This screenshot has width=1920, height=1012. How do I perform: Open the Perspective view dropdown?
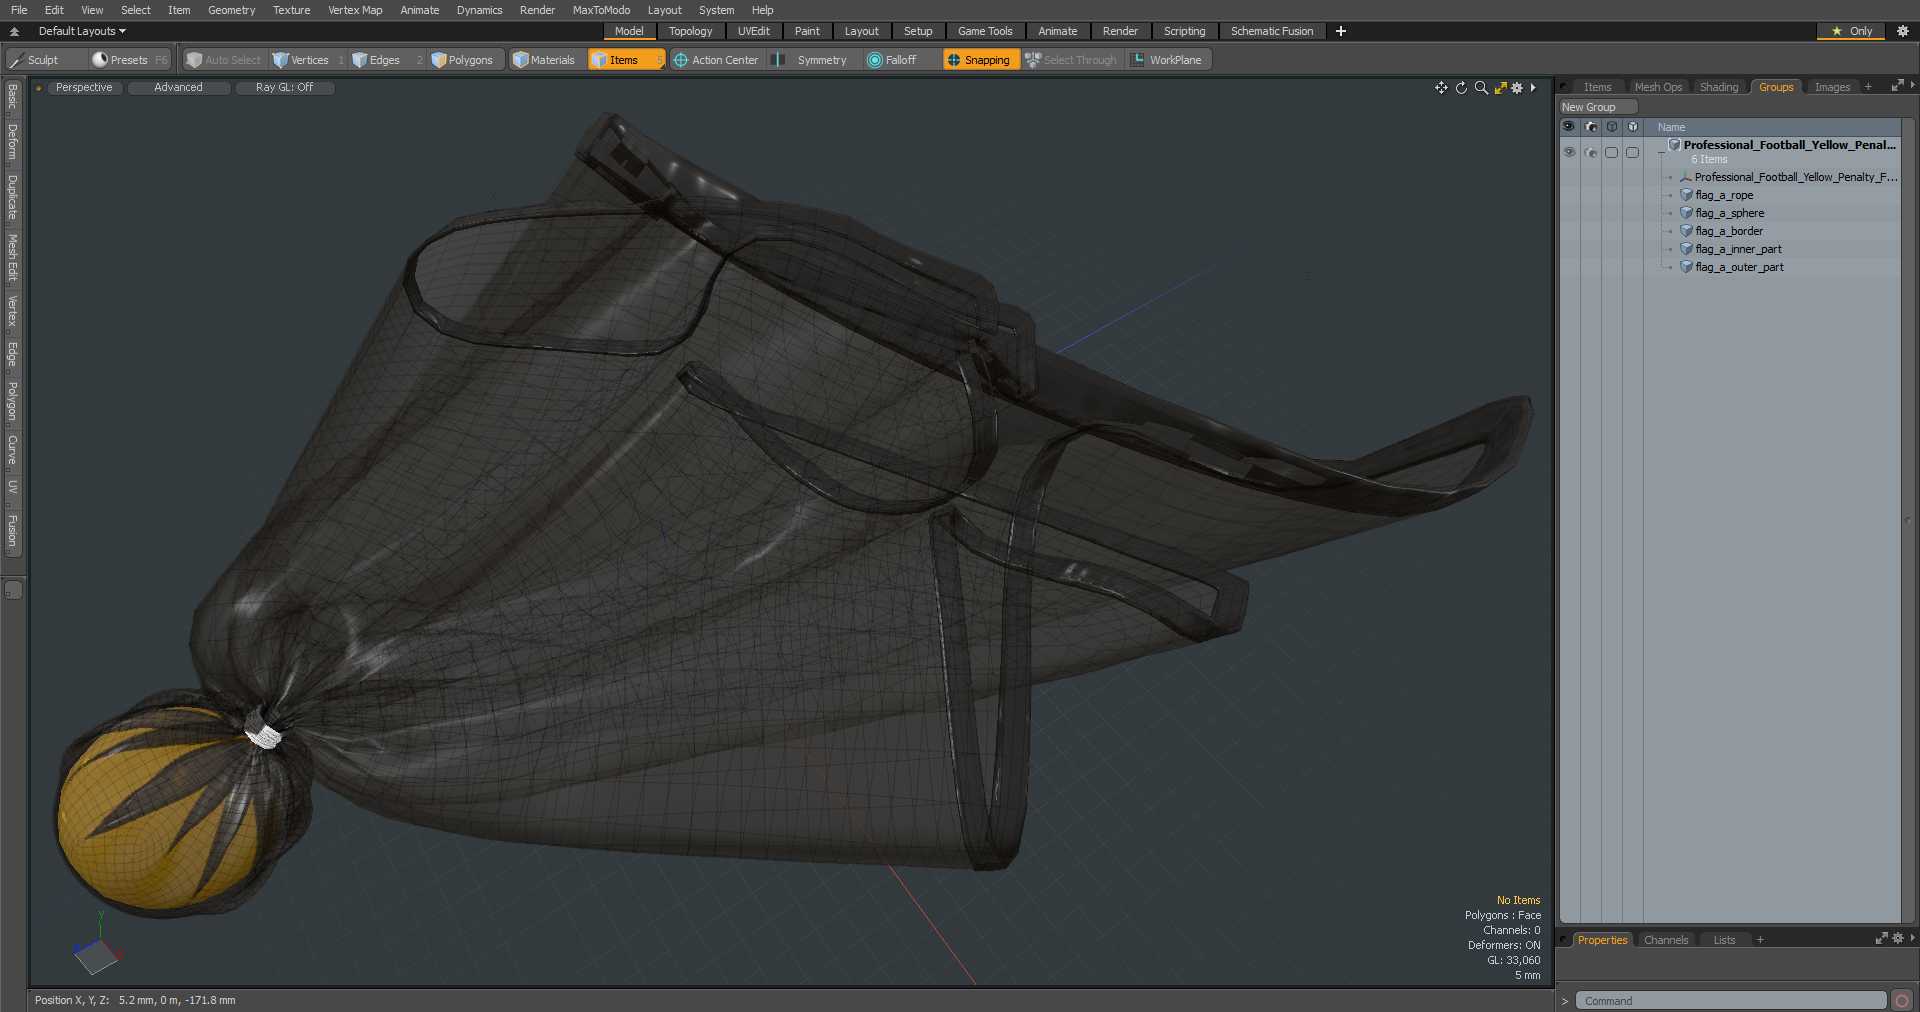(84, 88)
